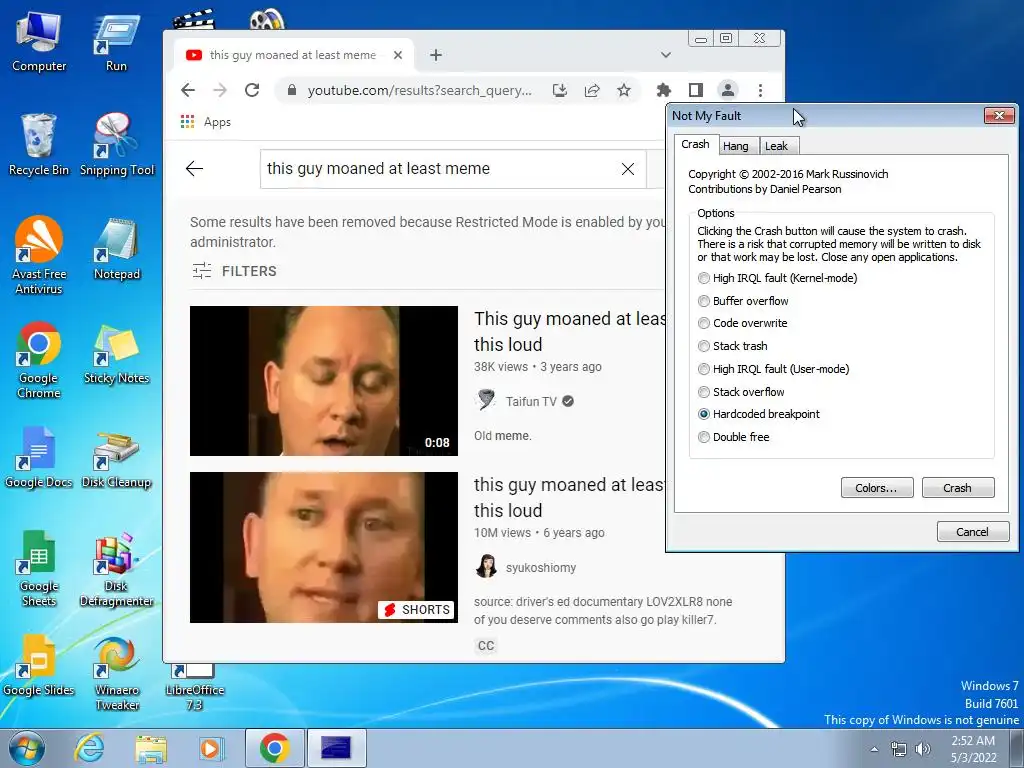Select Winaero Tweaker desktop shortcut
Screen dimensions: 1024x768
[117, 673]
